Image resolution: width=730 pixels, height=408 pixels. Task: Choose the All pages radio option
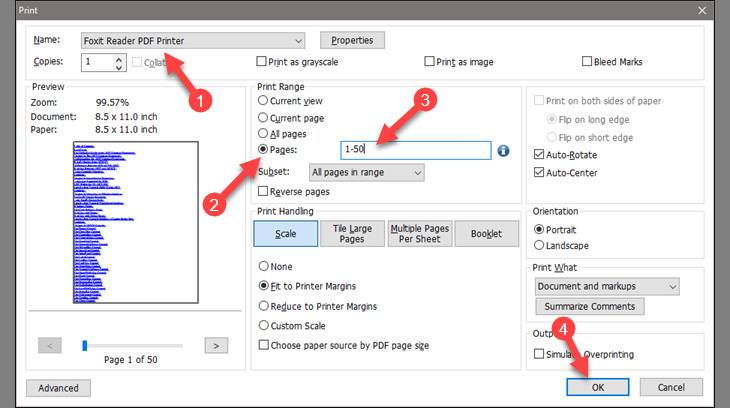(x=264, y=133)
